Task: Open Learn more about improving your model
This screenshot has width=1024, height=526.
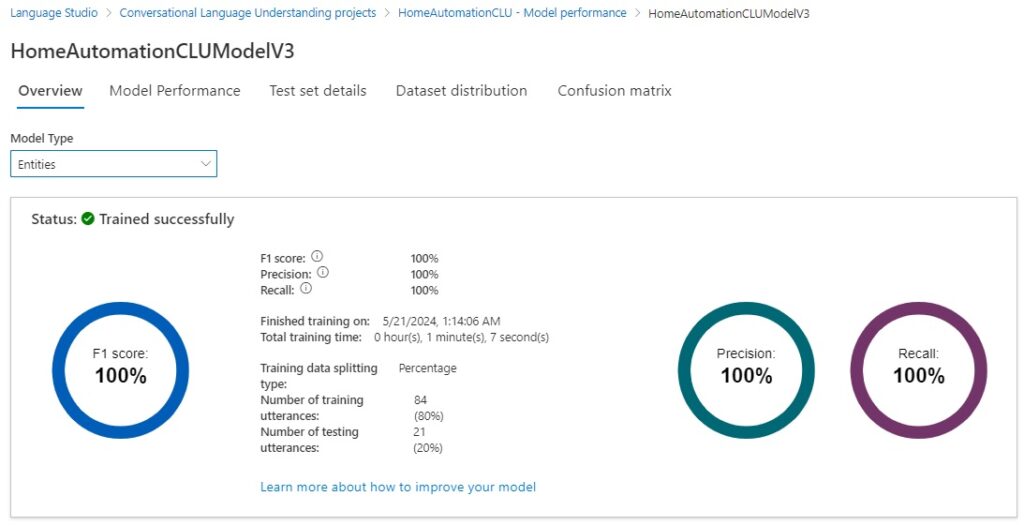Action: pyautogui.click(x=398, y=487)
